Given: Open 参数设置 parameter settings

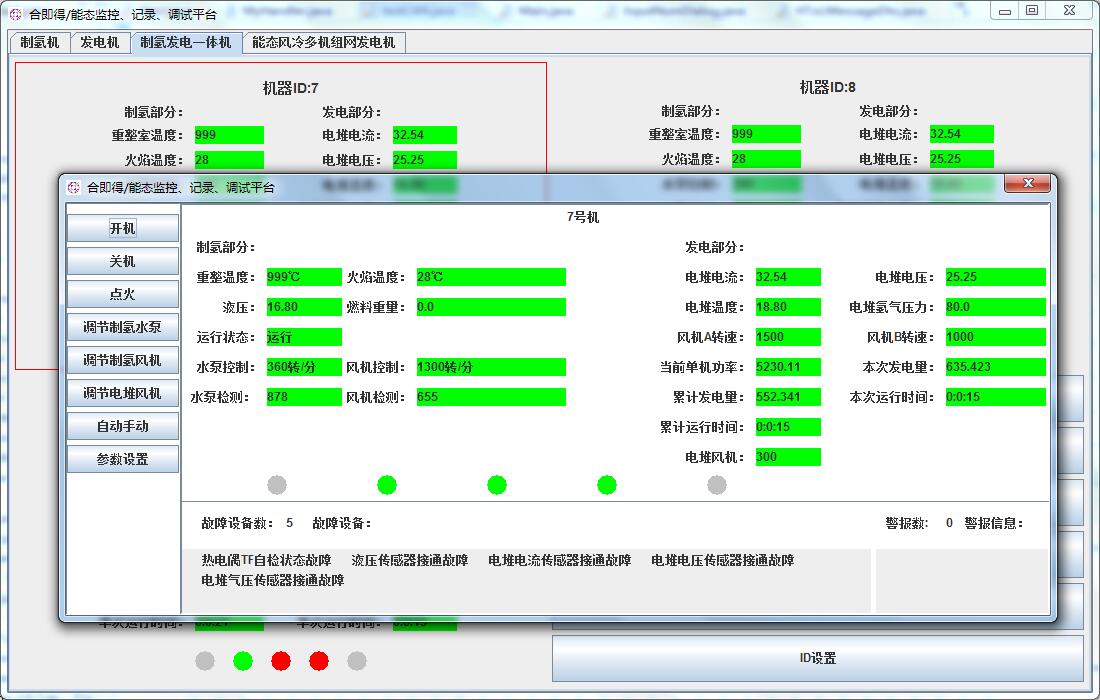Looking at the screenshot, I should coord(122,459).
